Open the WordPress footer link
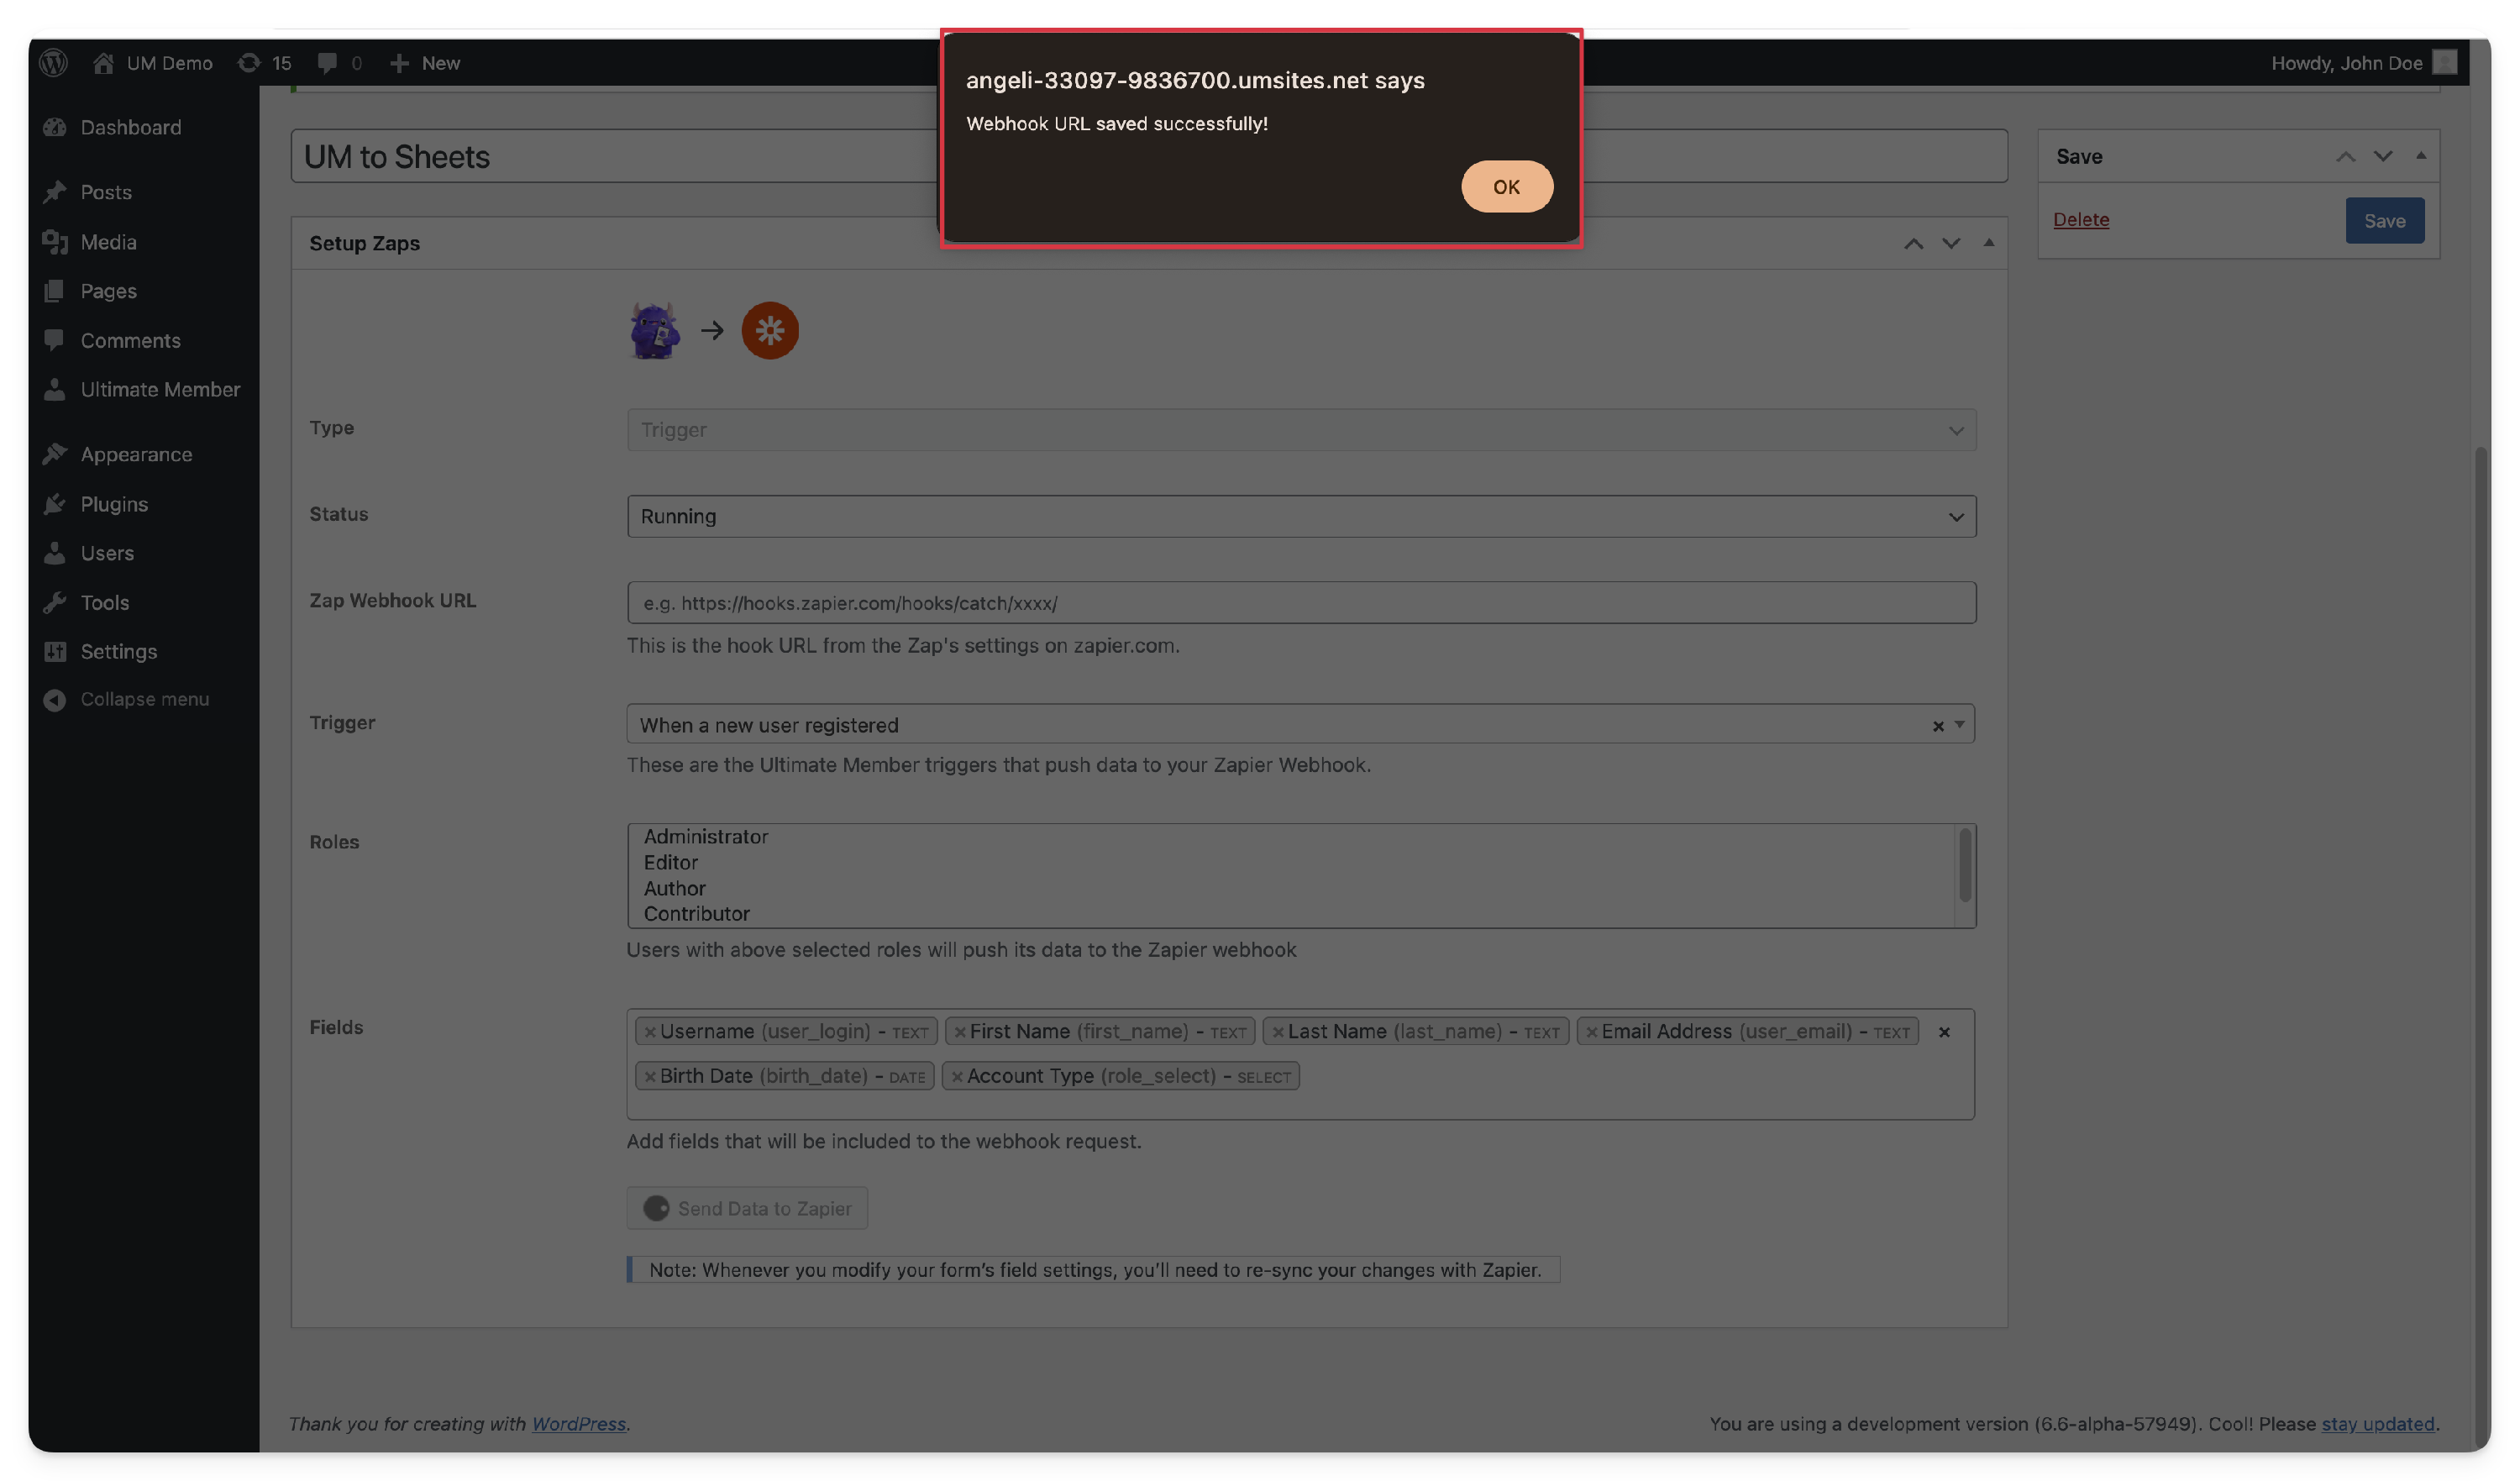 [578, 1424]
